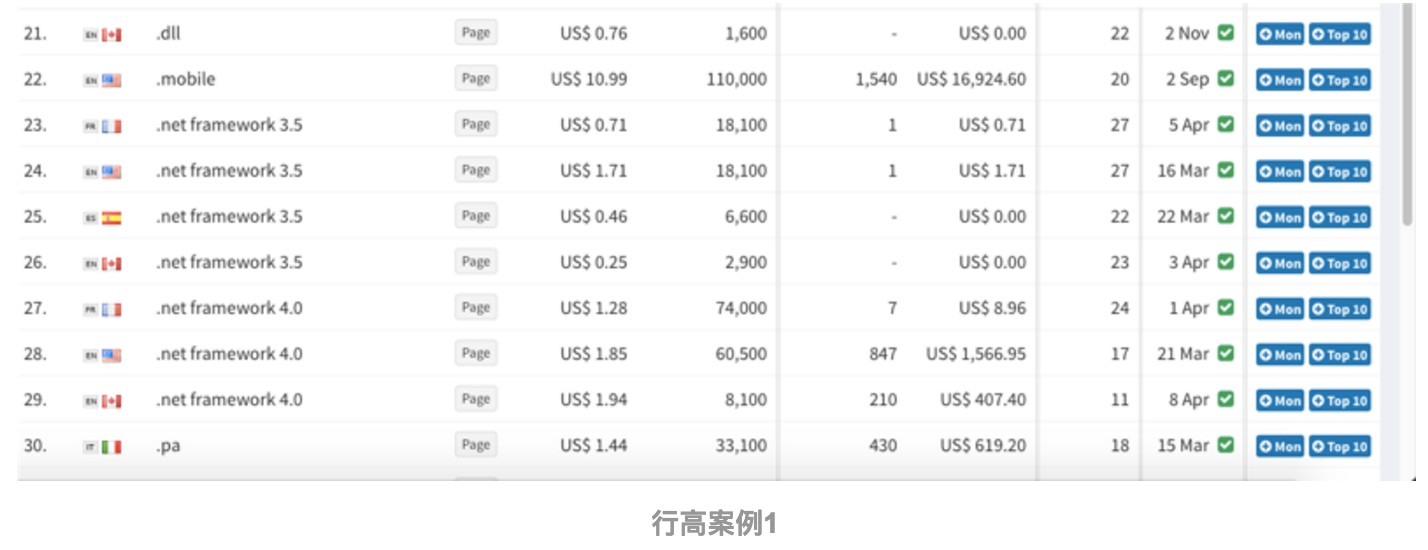The image size is (1428, 550).
Task: Select the .dll keyword text
Action: click(x=168, y=33)
